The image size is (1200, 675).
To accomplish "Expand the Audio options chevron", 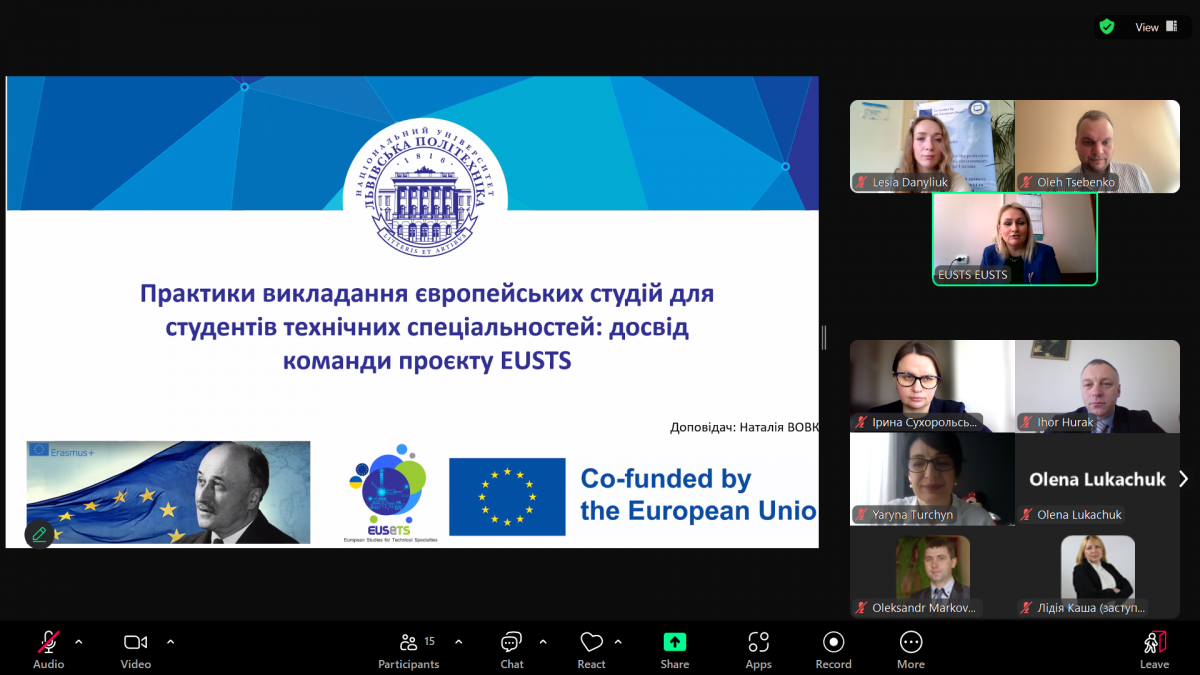I will click(79, 640).
